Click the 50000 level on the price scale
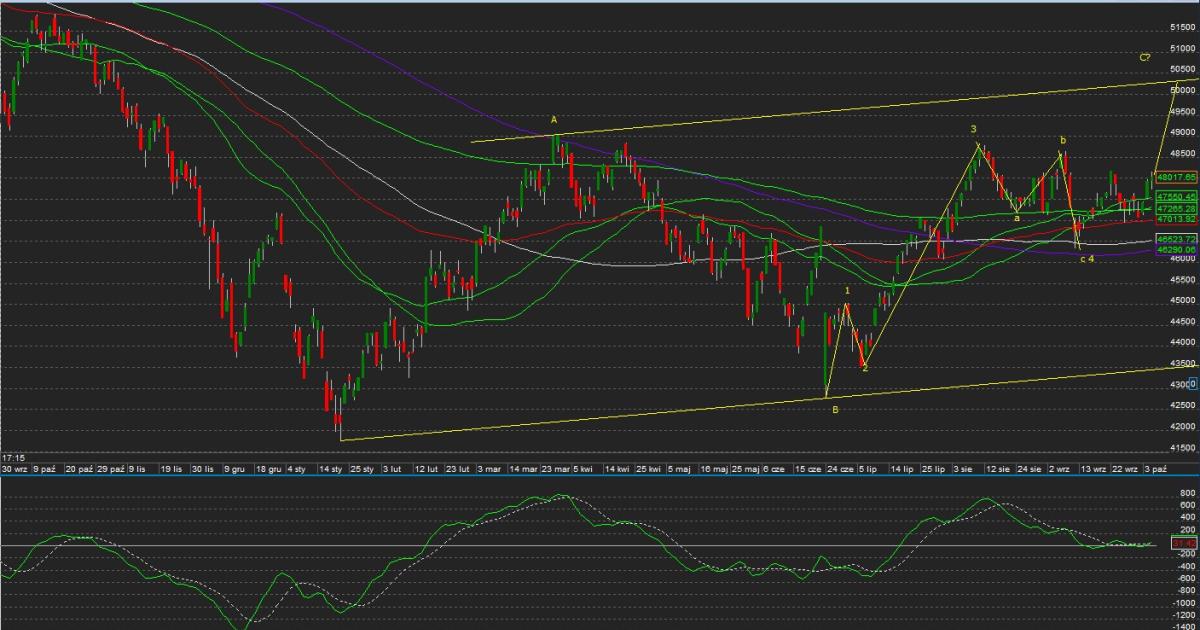The width and height of the screenshot is (1200, 630). pos(1183,90)
